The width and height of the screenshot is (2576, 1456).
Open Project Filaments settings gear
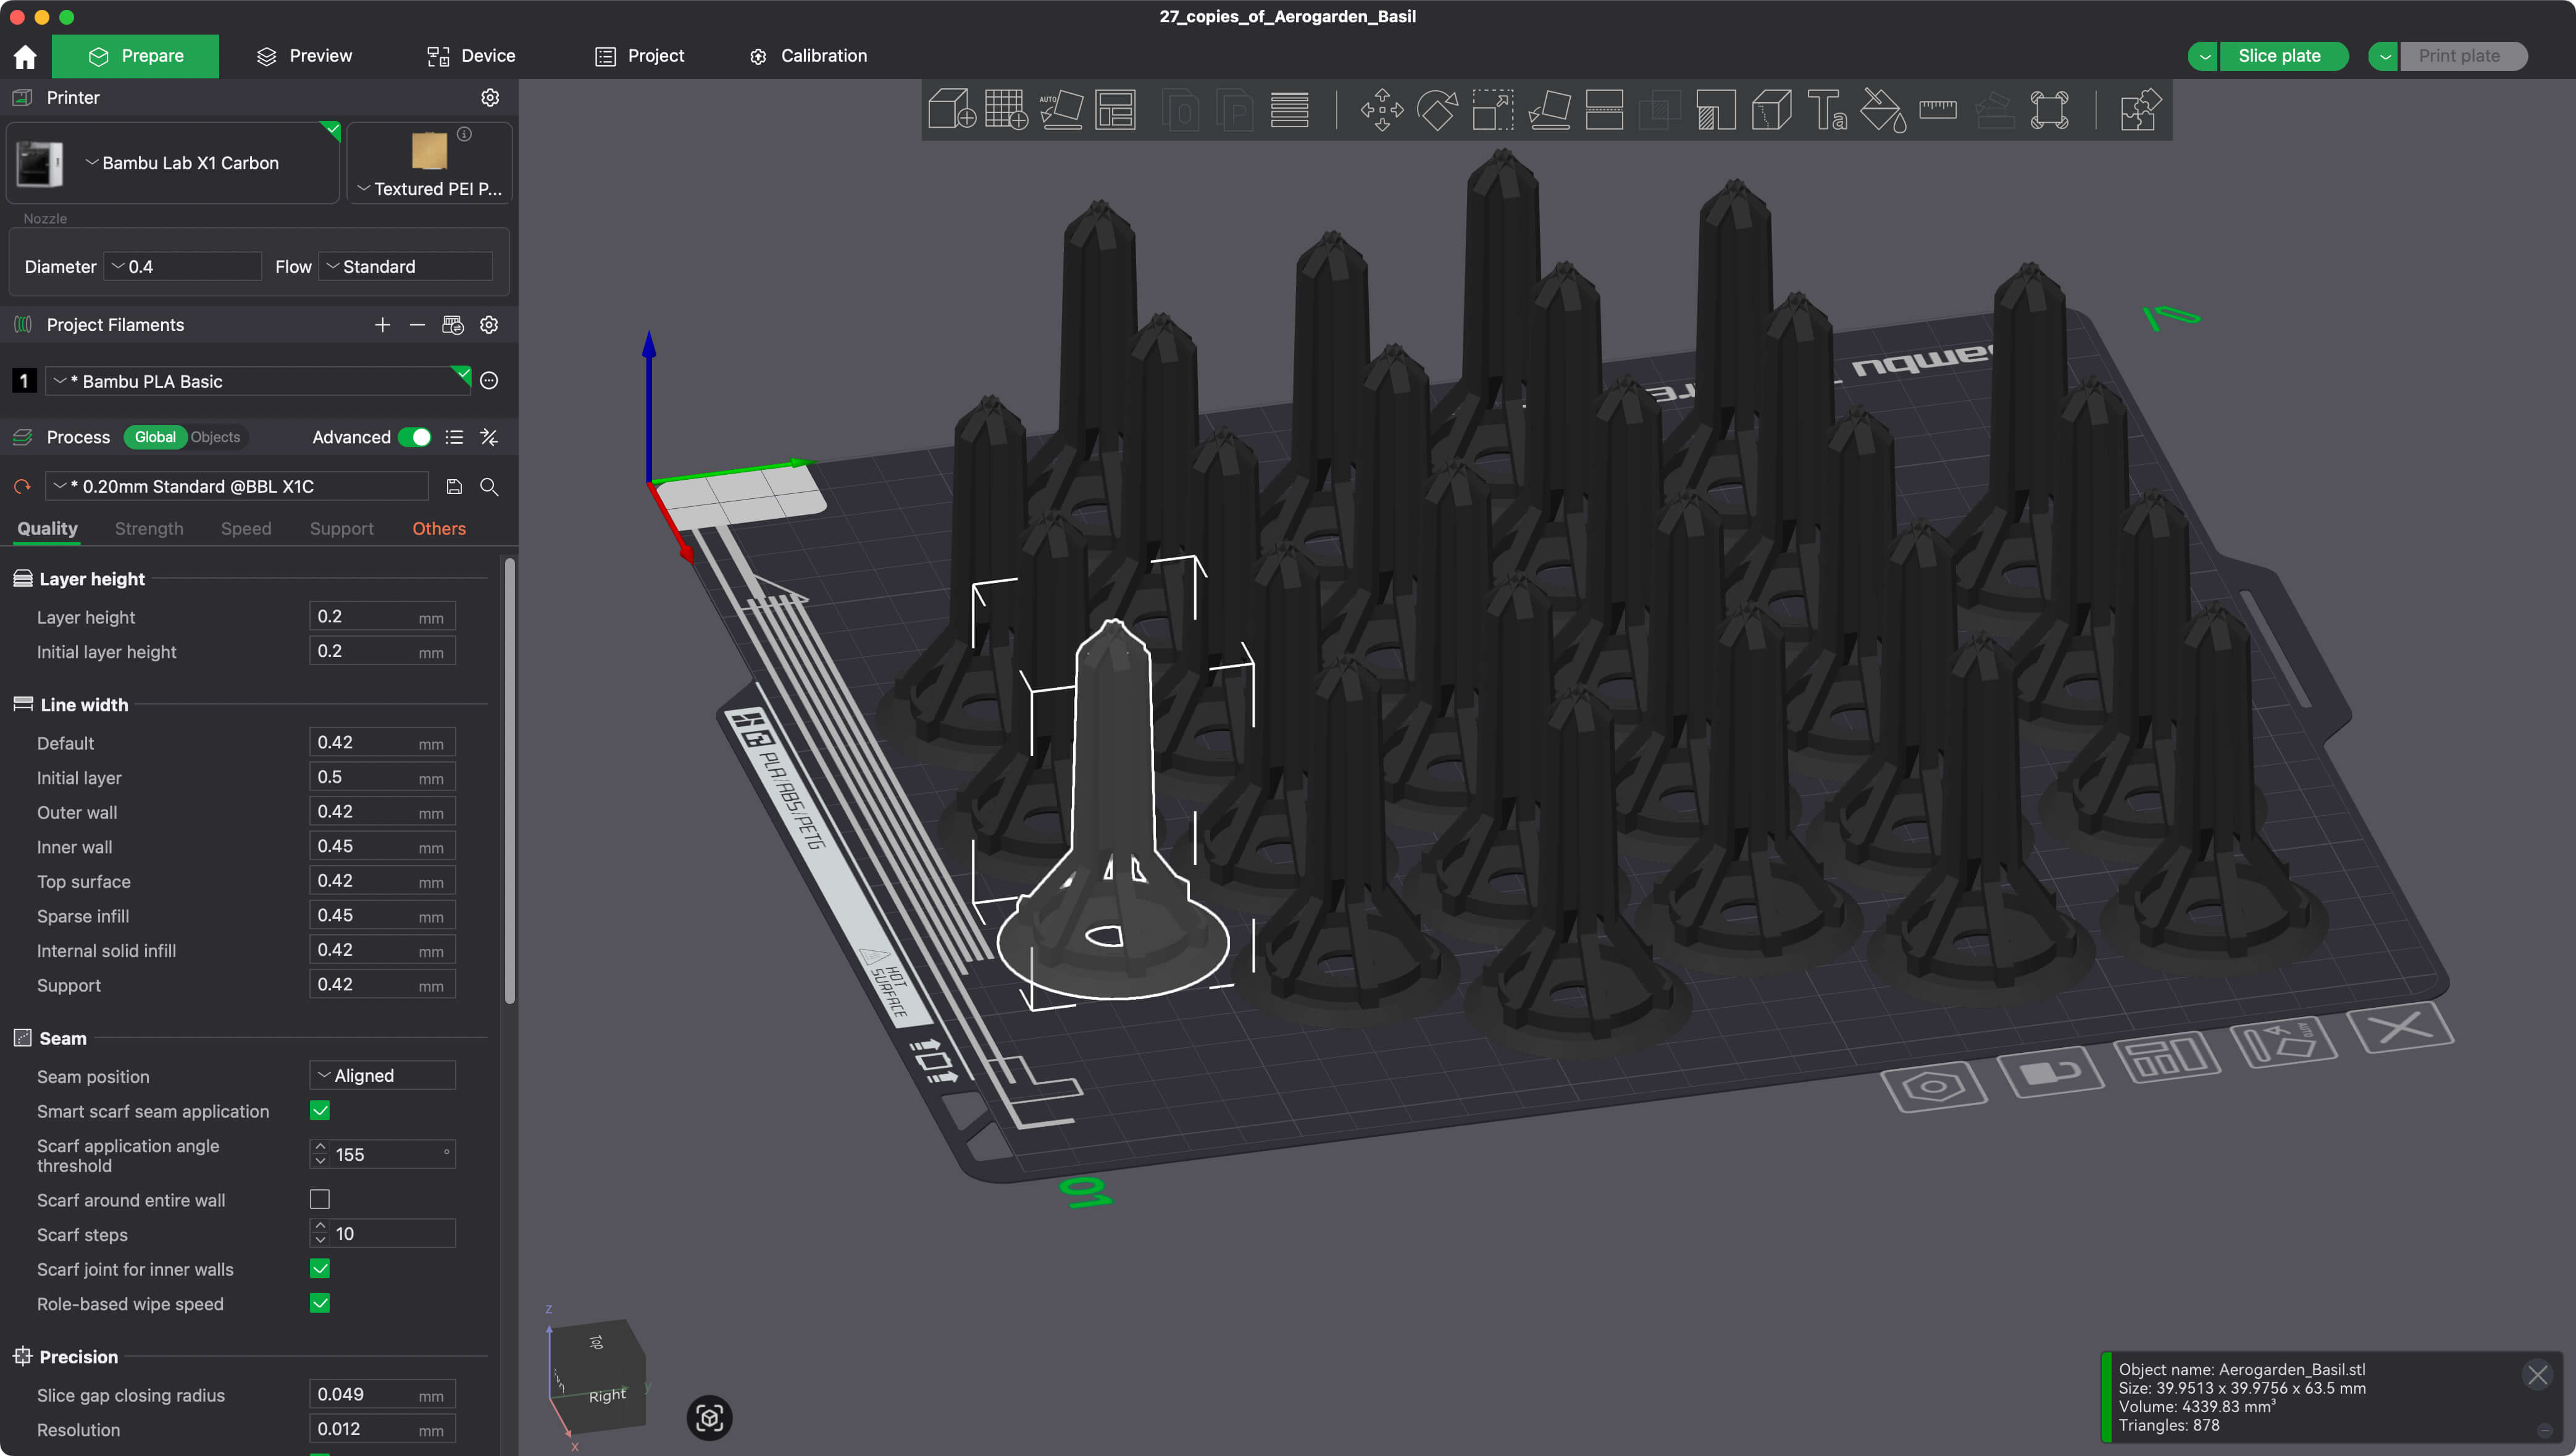tap(489, 325)
